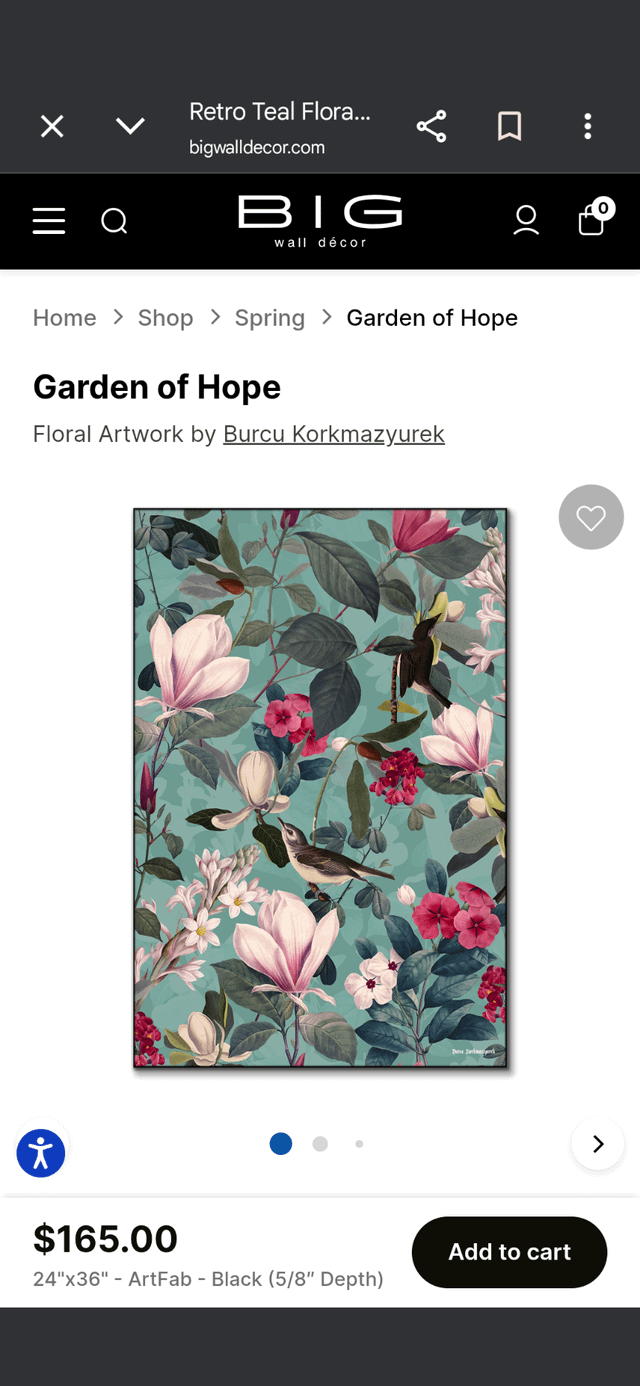Advance to next product image arrow
The height and width of the screenshot is (1386, 640).
(x=598, y=1144)
